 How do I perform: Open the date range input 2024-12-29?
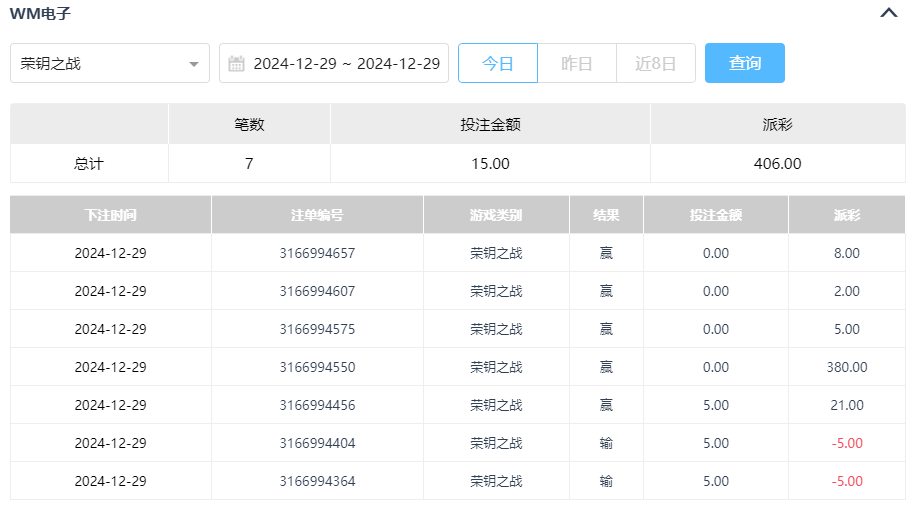tap(345, 63)
